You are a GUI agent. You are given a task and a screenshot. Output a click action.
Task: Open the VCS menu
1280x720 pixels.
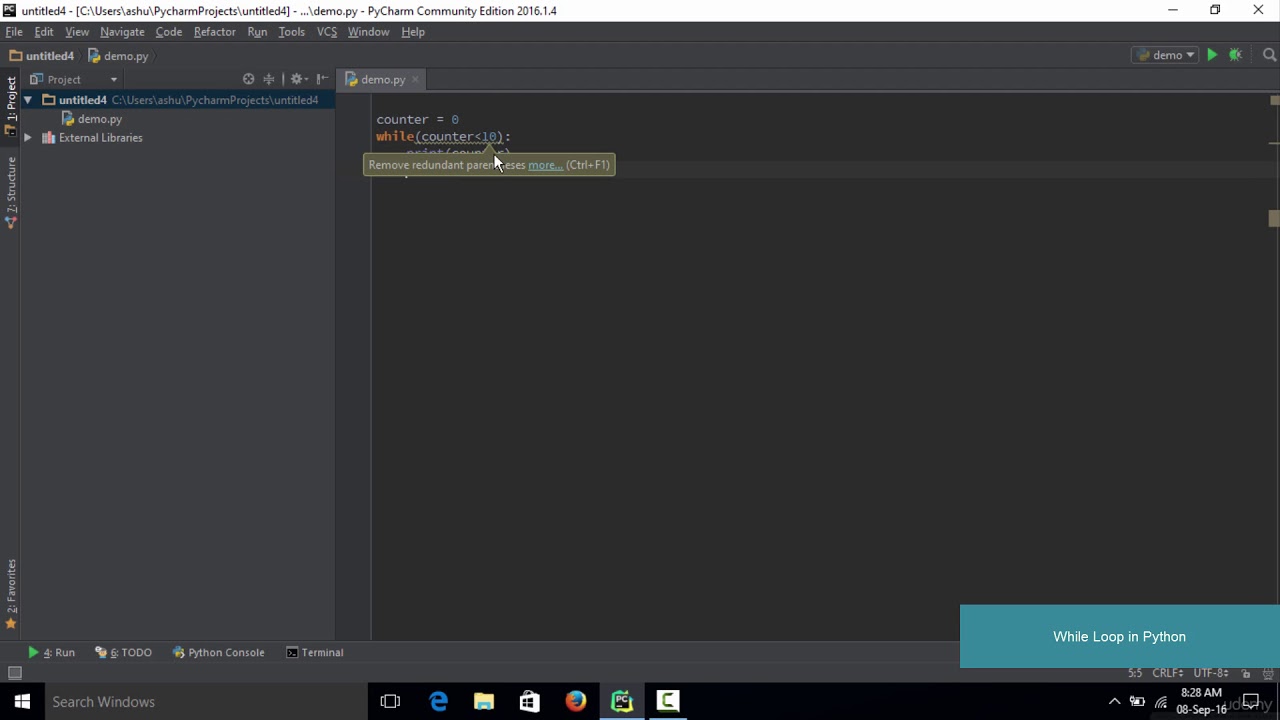pos(327,32)
